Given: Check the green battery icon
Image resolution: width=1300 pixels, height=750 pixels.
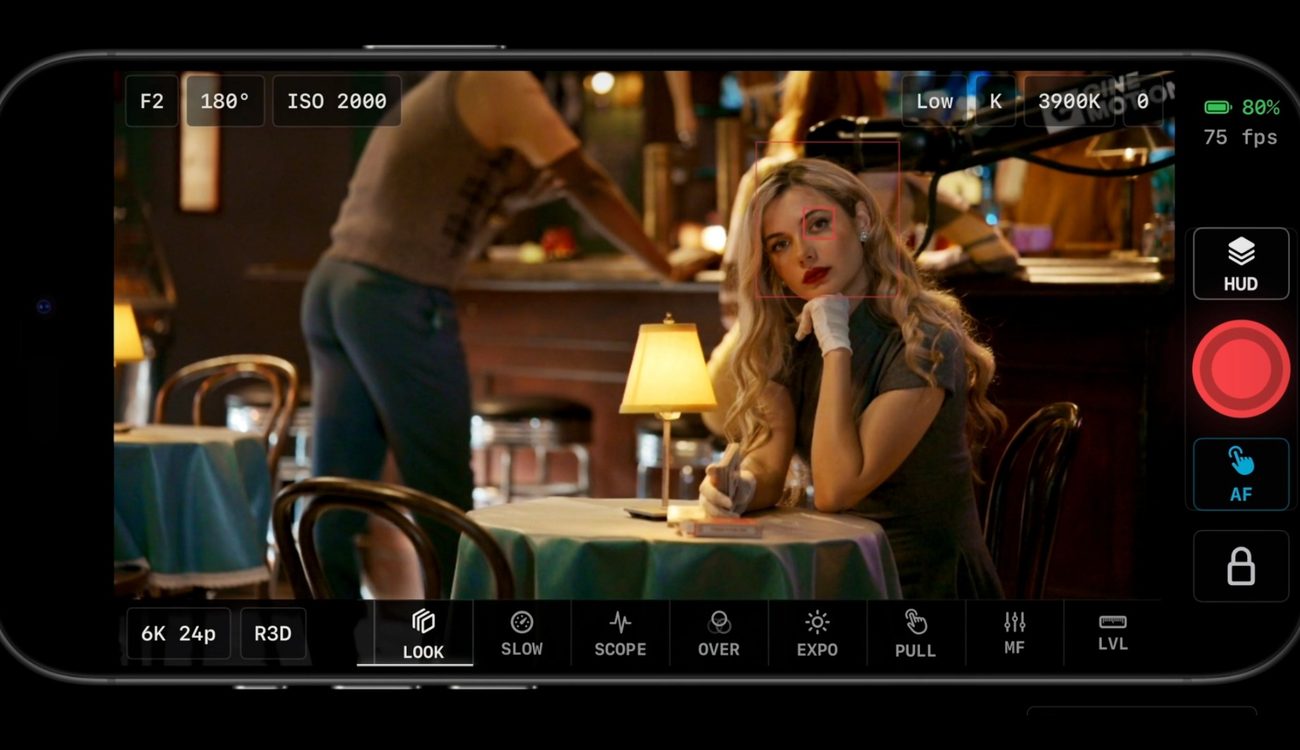Looking at the screenshot, I should (x=1217, y=107).
